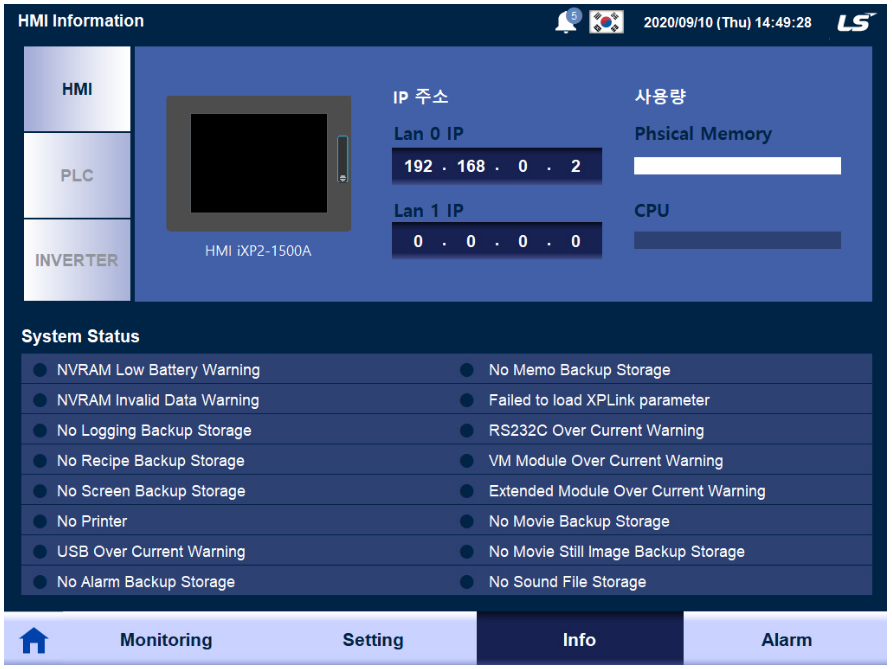Click the Lan 0 IP address field
Screen dimensions: 892x669
click(497, 166)
